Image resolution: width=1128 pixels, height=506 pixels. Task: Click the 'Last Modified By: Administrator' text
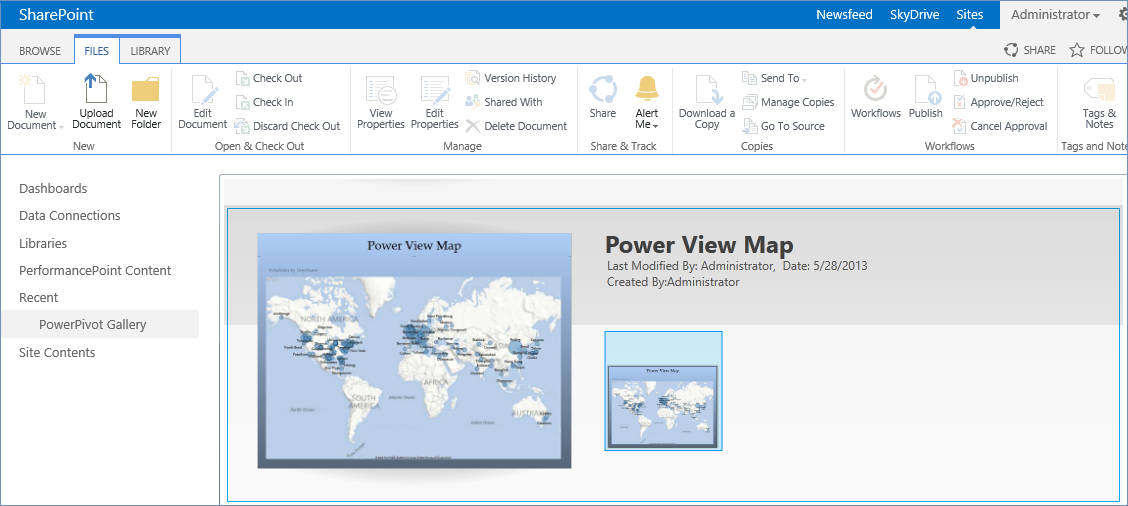tap(691, 266)
